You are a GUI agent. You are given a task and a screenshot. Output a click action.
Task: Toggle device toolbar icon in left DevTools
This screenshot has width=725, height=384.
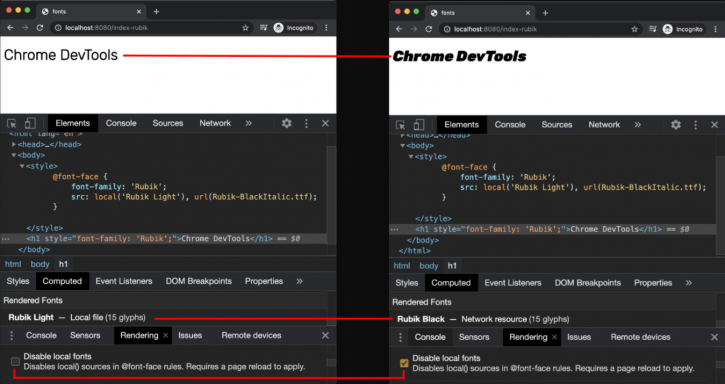(x=30, y=123)
